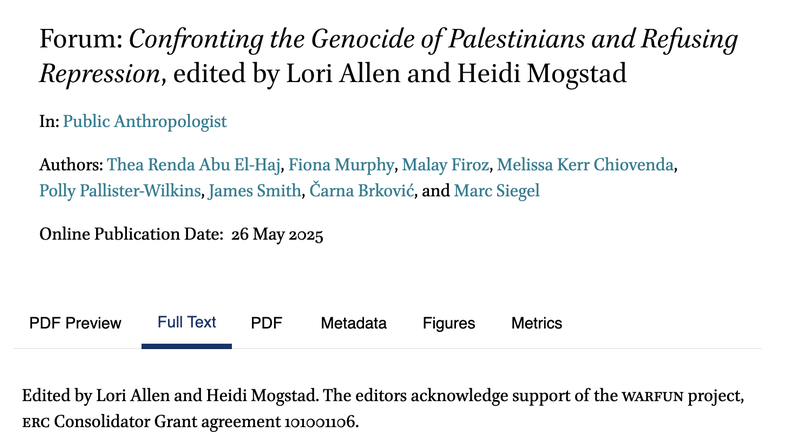Open author Malay Firoz's page
This screenshot has height=448, width=800.
[x=445, y=165]
